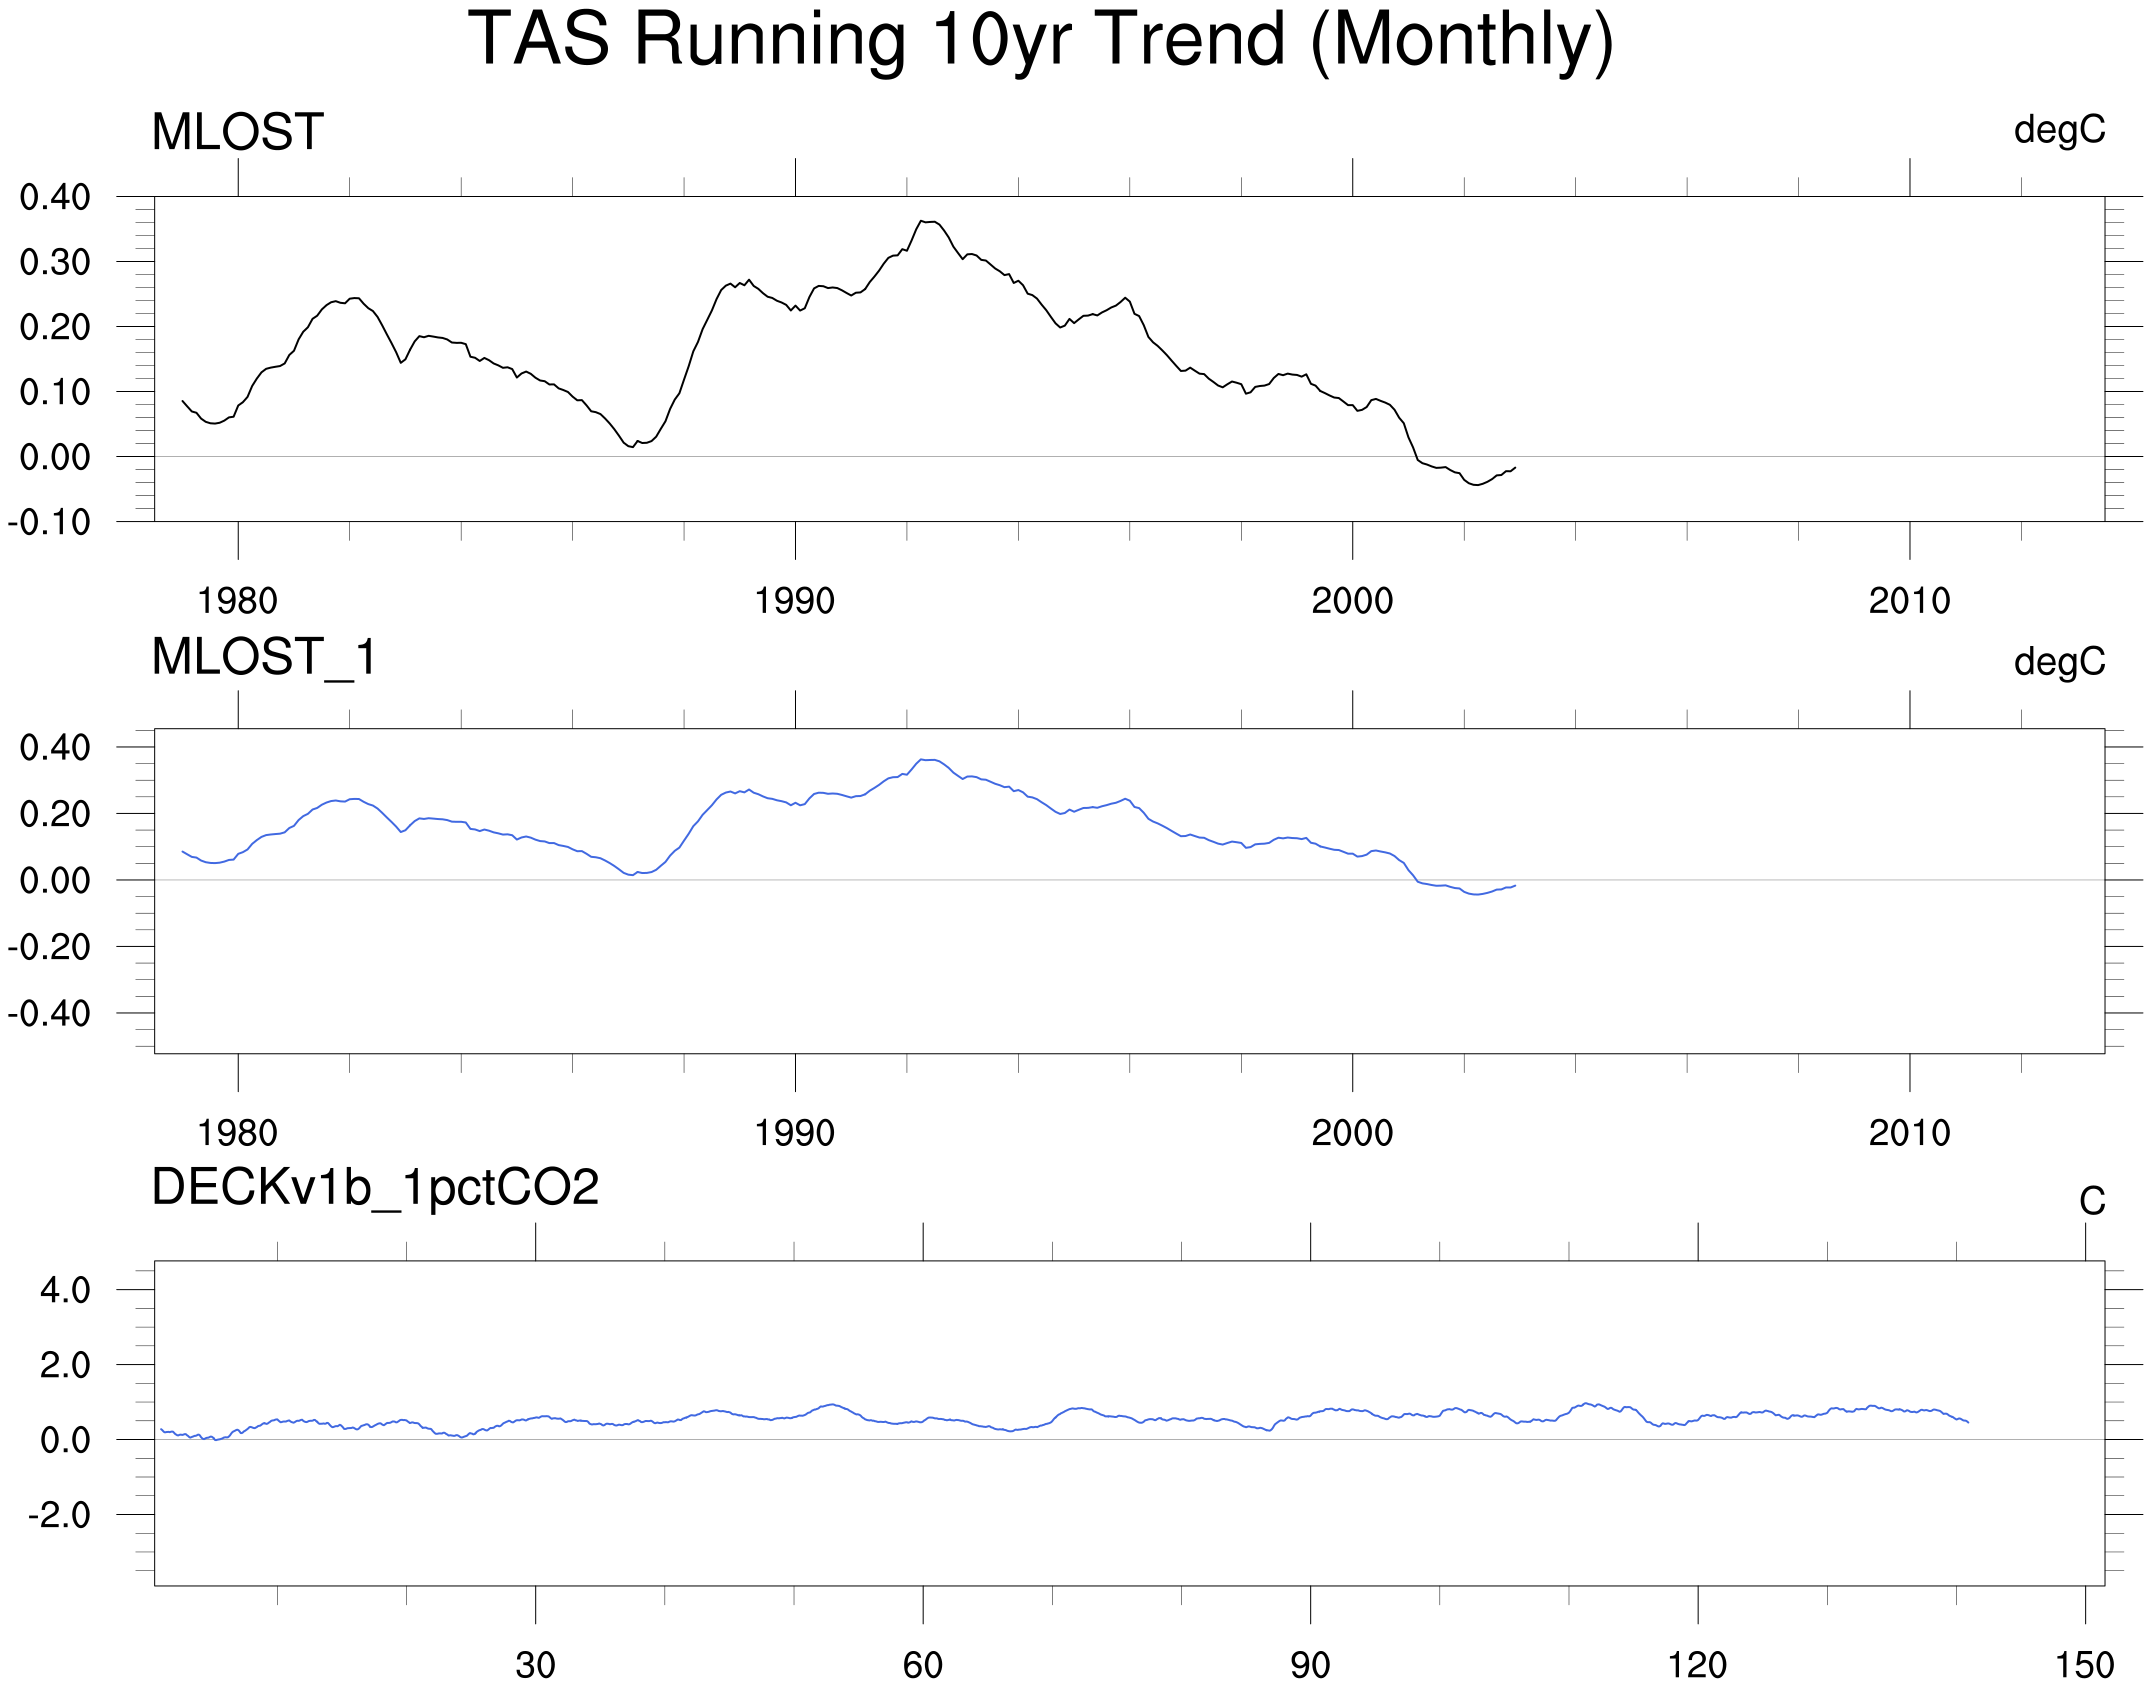Viewport: 2152px width, 1687px height.
Task: Click the 1980 x-axis label under the MLOST_1 panel
Action: coord(237,1133)
